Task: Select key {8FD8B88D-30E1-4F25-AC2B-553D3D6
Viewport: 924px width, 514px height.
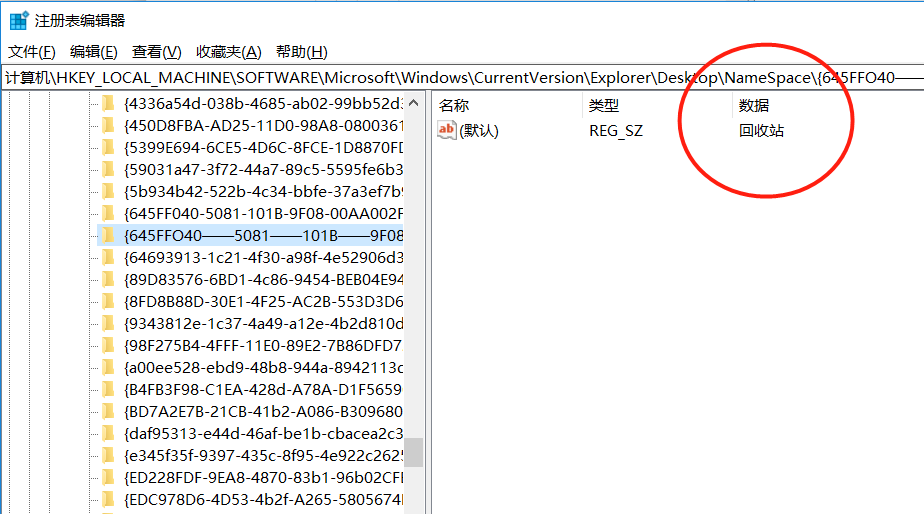Action: [x=263, y=302]
